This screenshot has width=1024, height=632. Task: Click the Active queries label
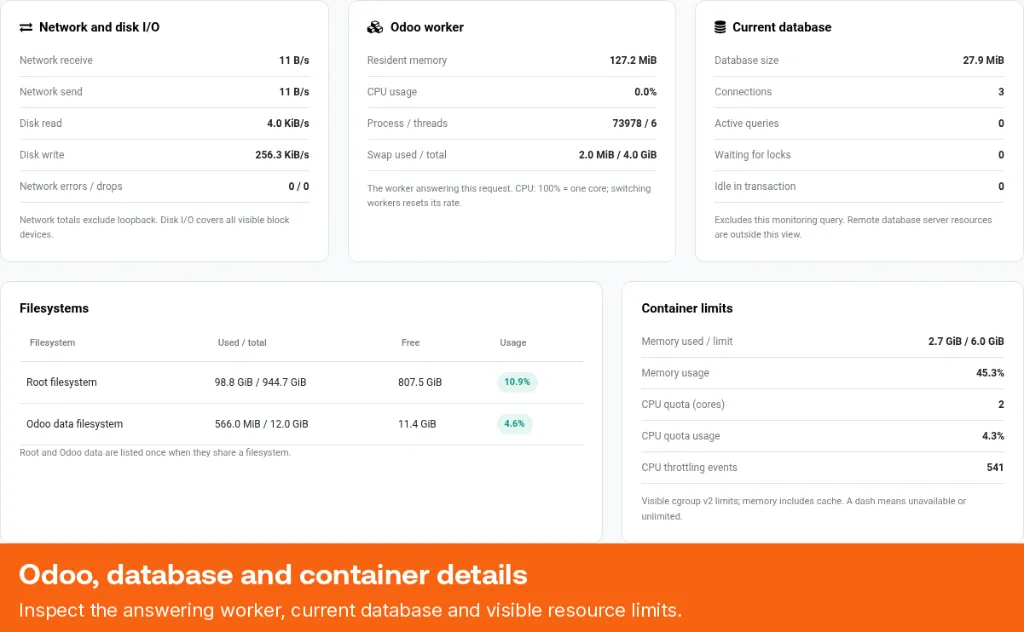[x=746, y=123]
